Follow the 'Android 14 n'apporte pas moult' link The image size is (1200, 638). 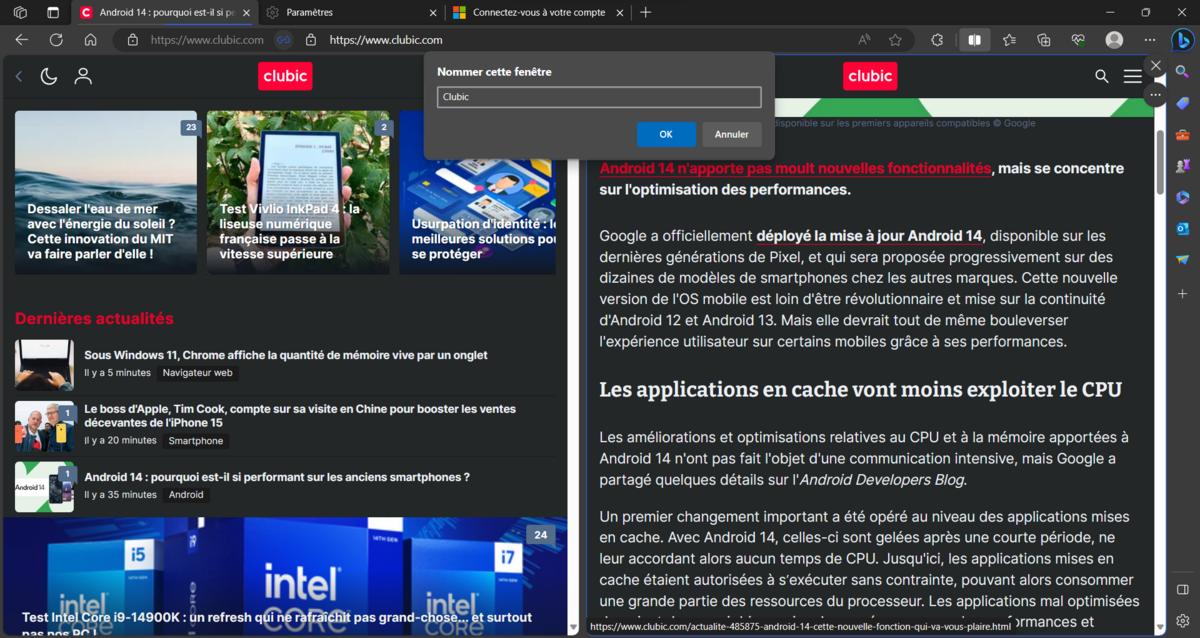point(795,169)
